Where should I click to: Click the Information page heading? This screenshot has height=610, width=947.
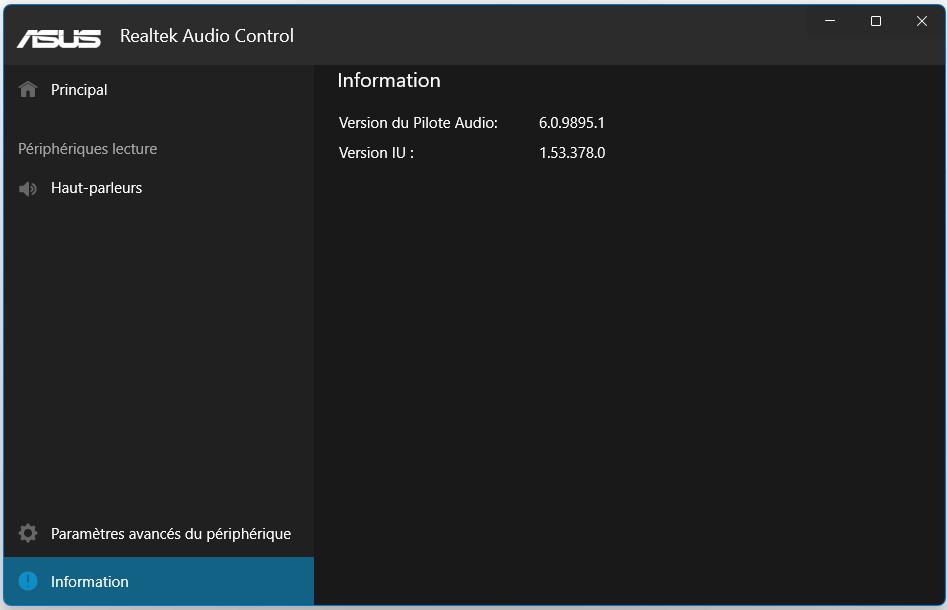389,81
